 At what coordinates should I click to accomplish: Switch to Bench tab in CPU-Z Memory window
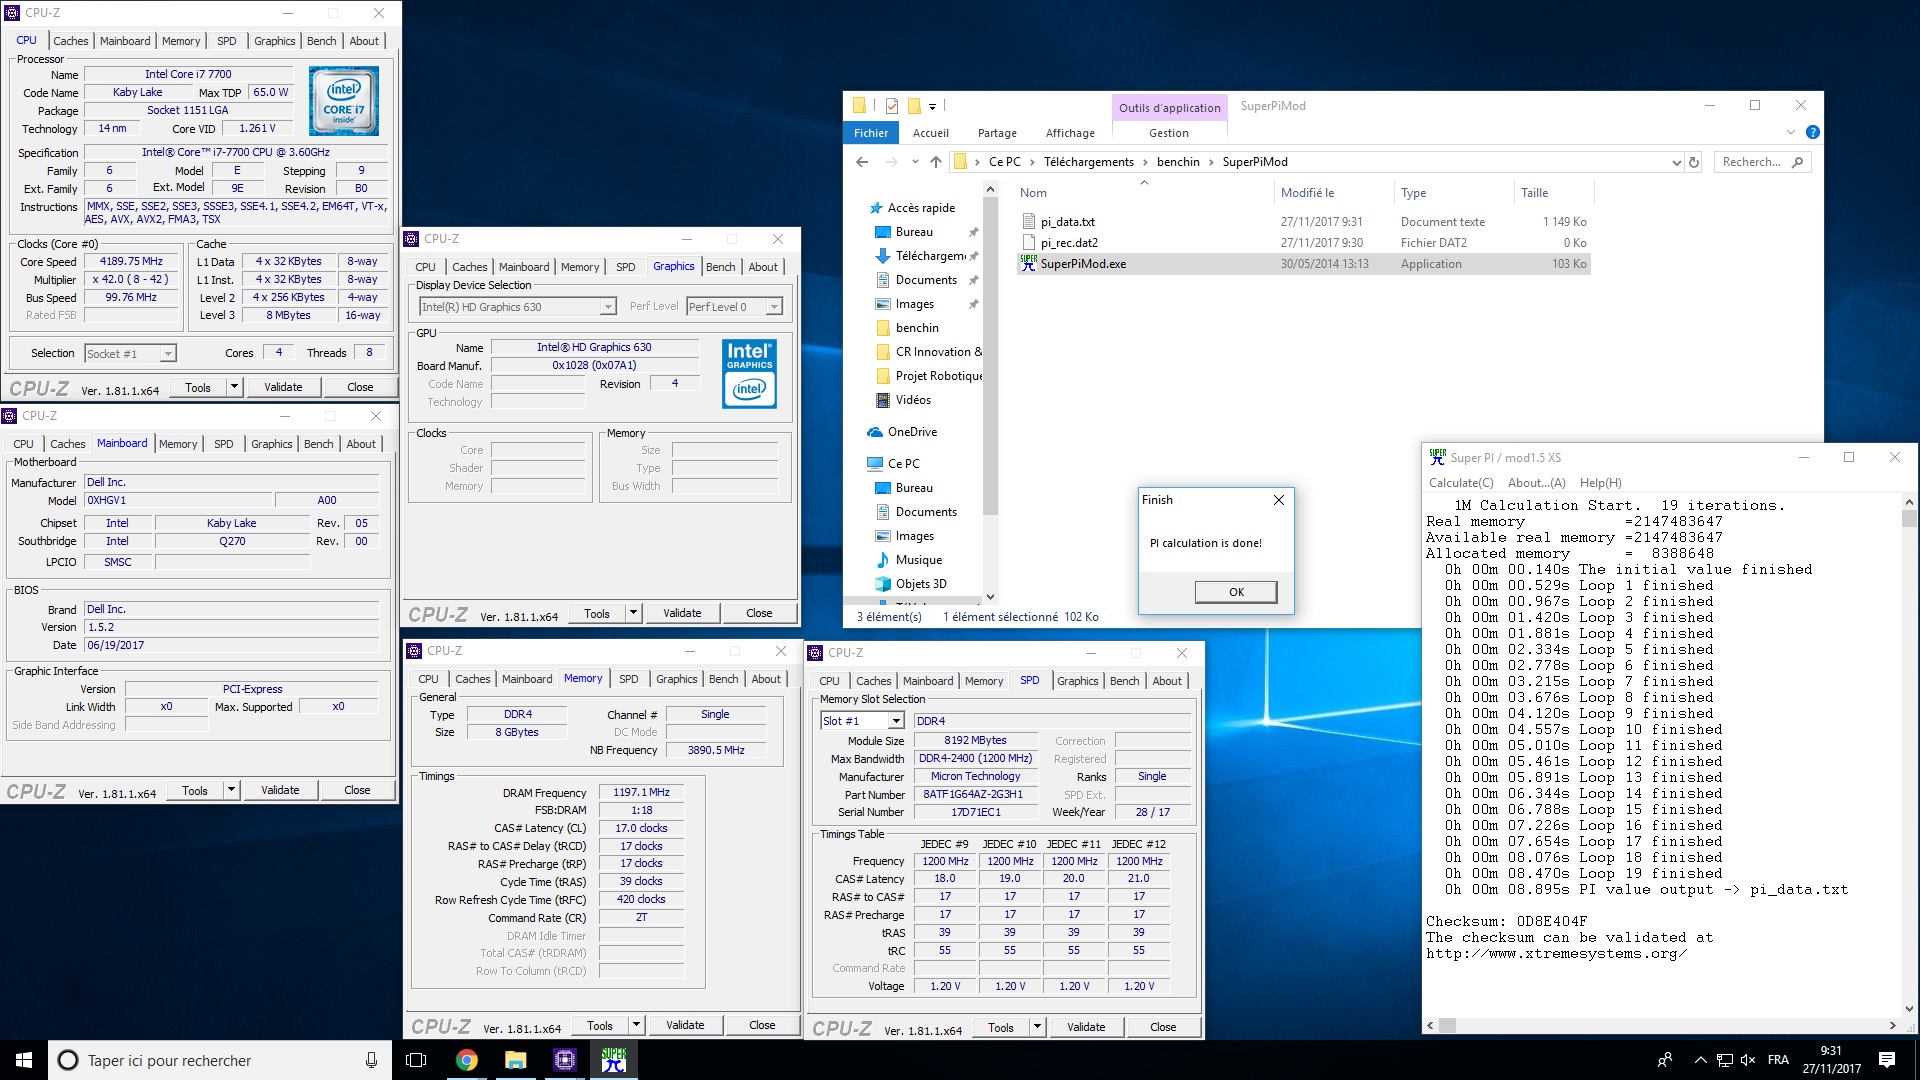723,679
